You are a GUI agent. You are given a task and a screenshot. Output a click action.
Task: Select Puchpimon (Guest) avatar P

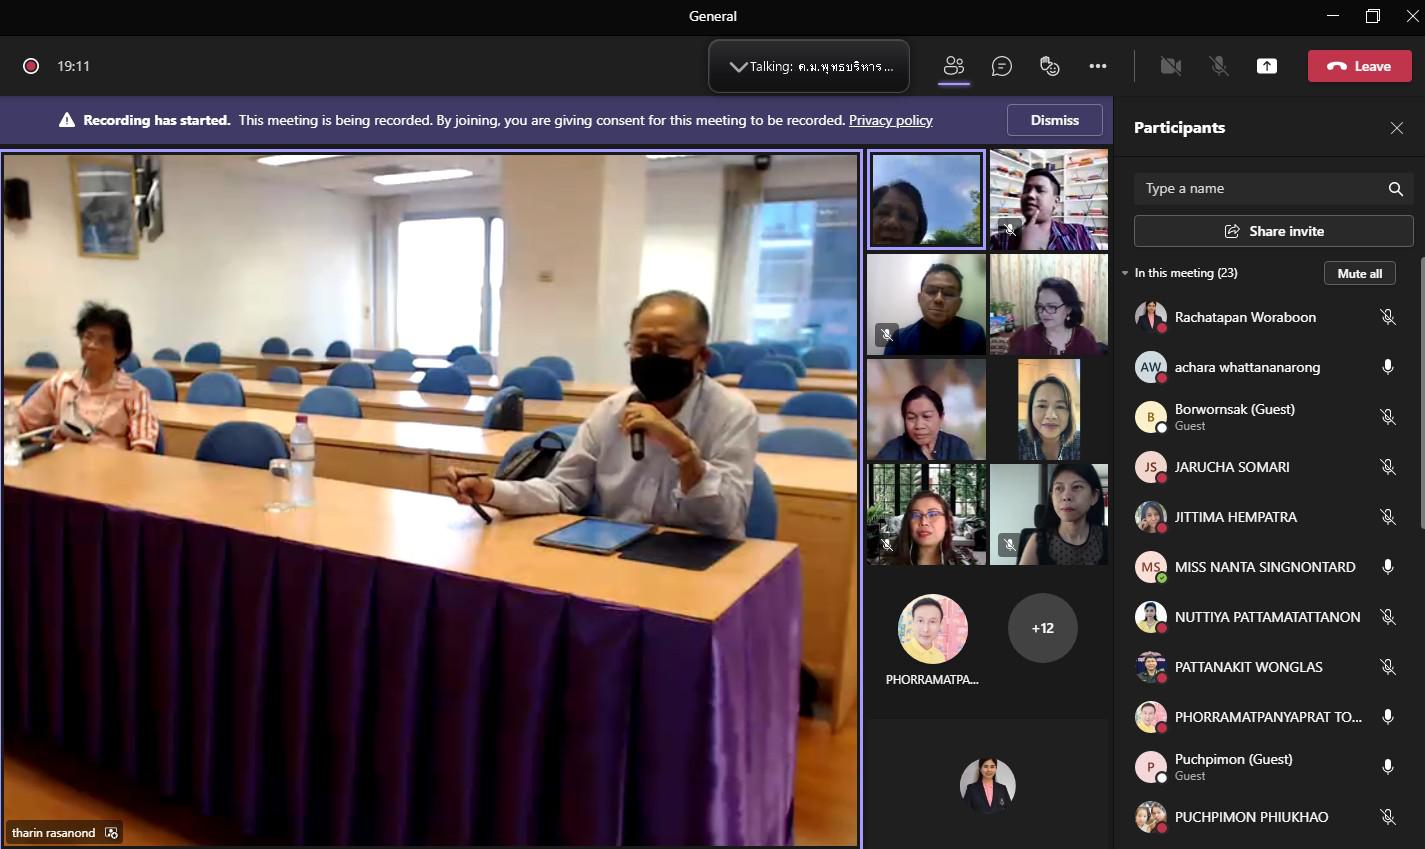click(x=1151, y=767)
